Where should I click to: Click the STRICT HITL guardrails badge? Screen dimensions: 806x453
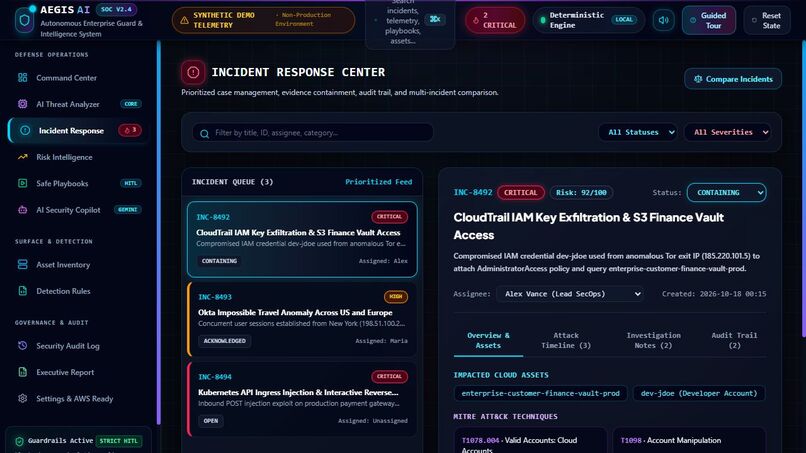click(119, 441)
